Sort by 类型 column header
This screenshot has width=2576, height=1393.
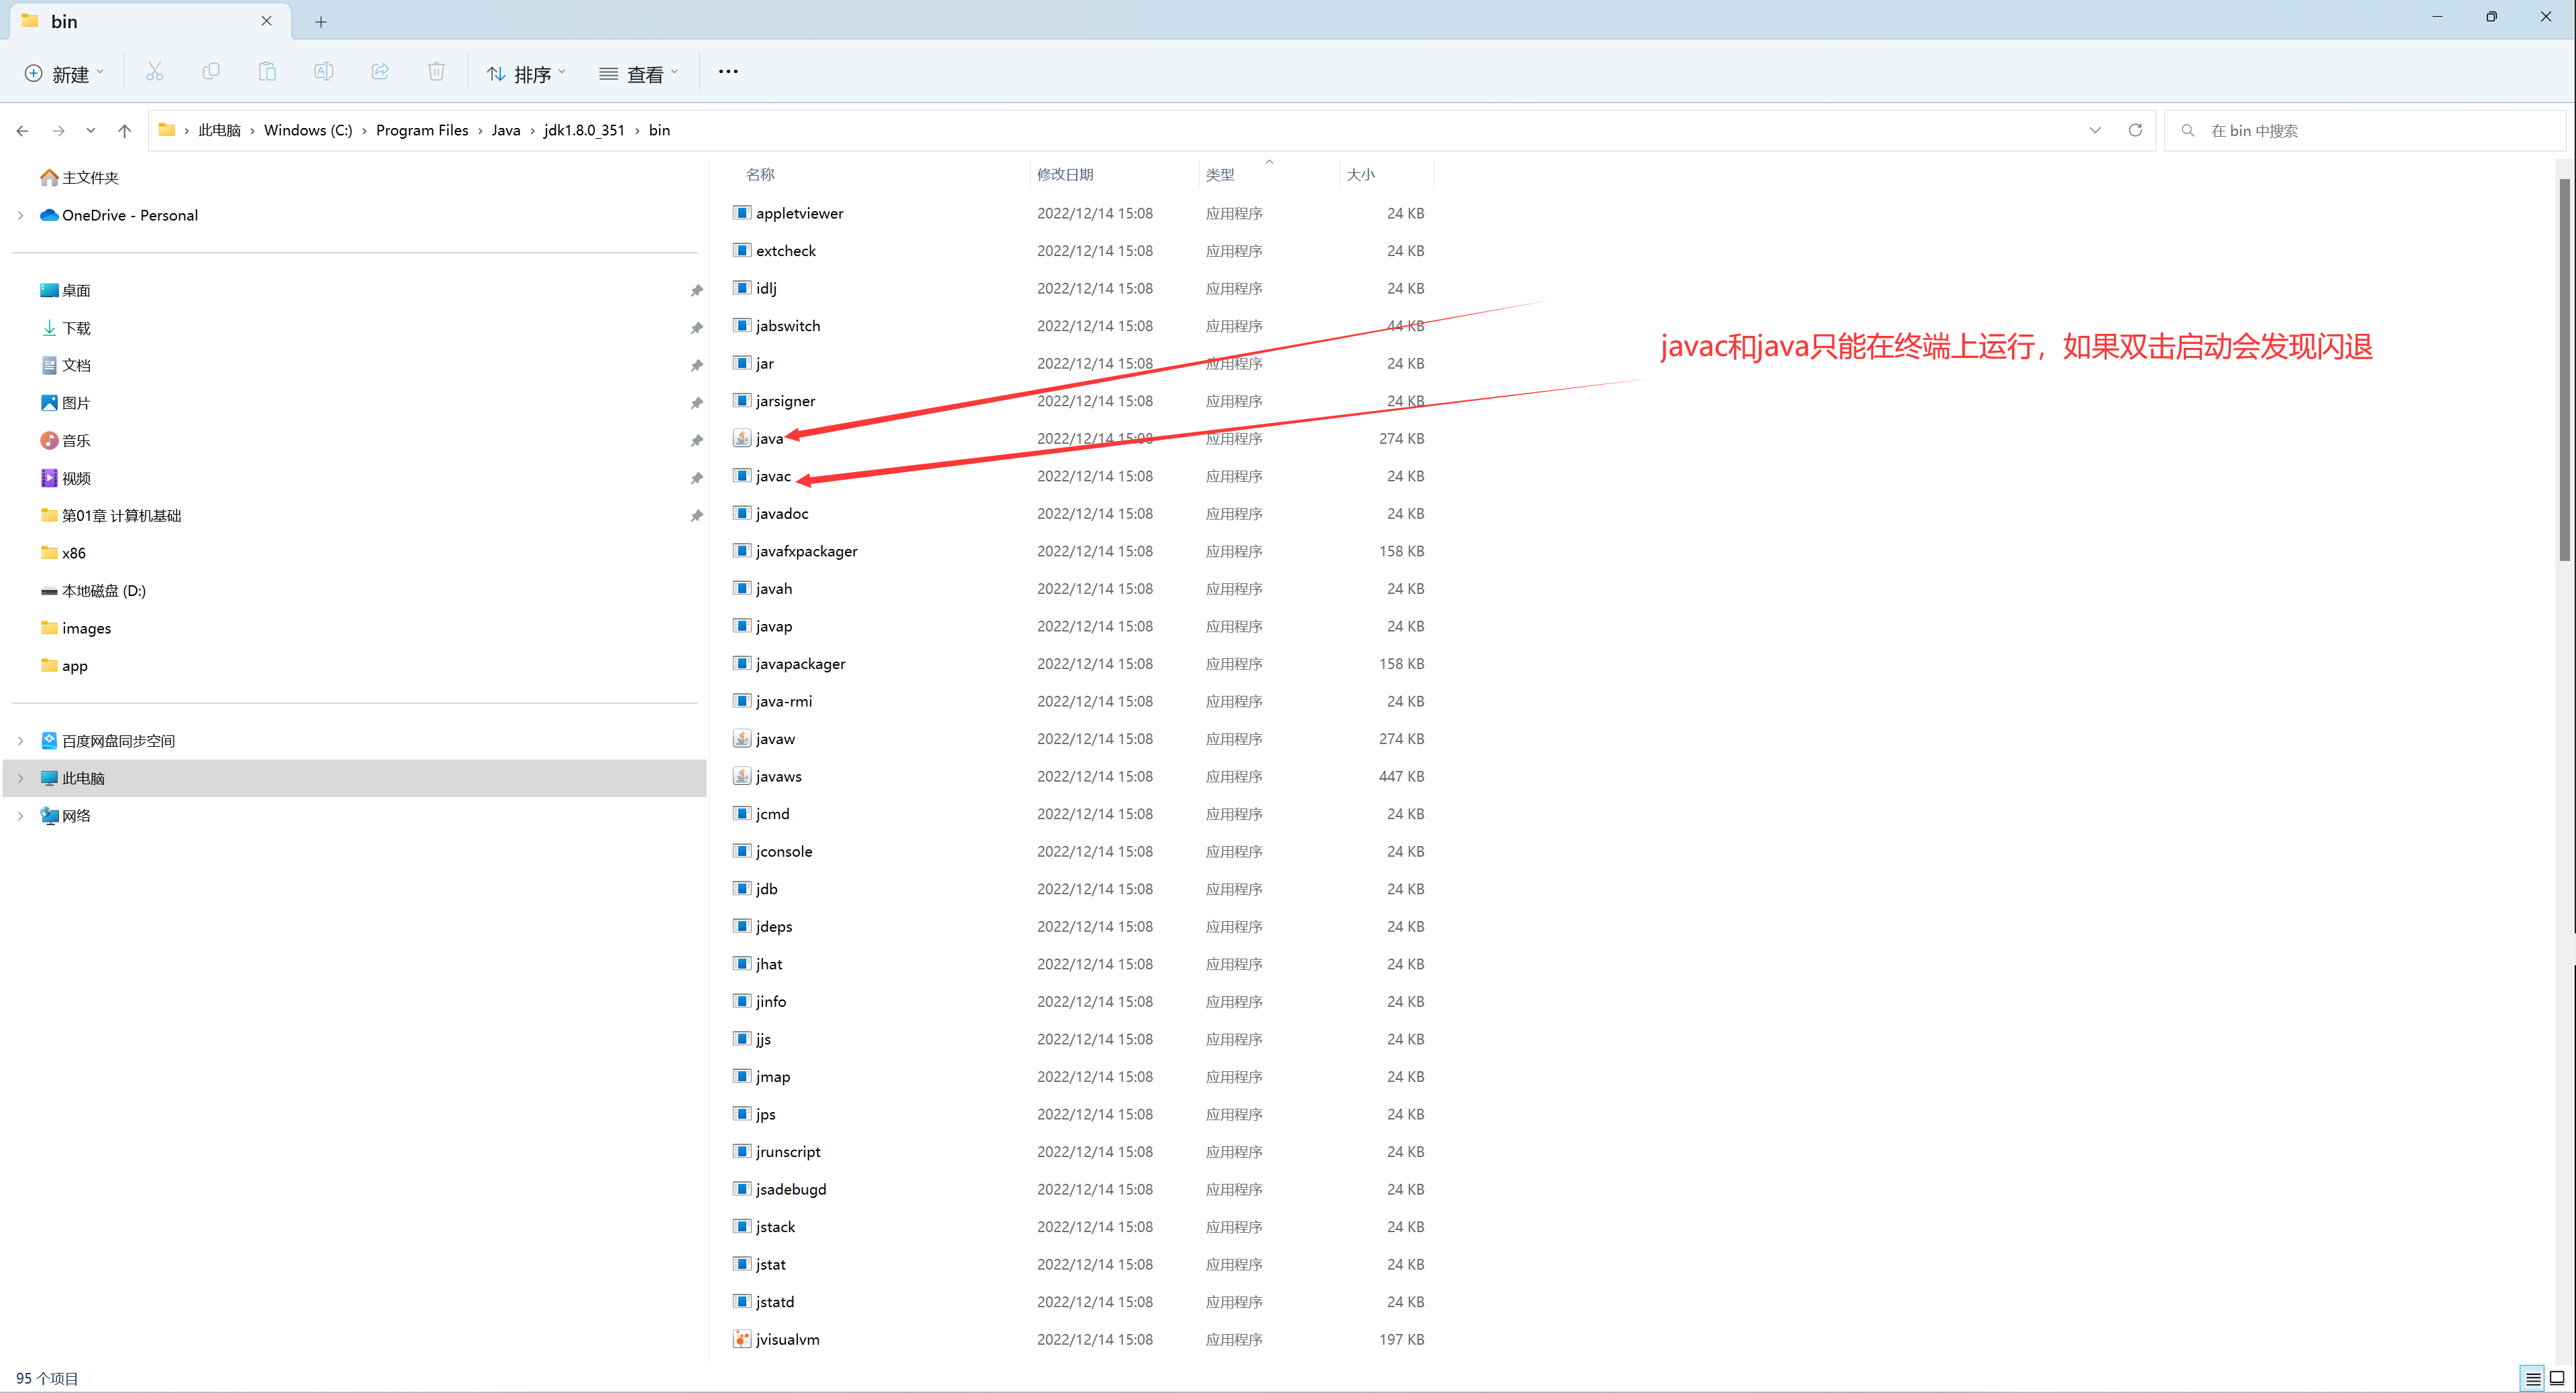pos(1220,175)
